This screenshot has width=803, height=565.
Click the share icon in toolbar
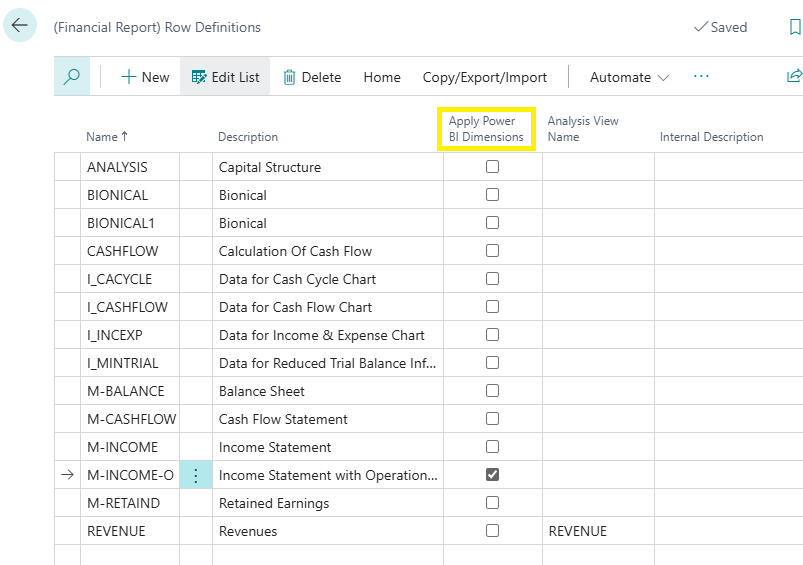[x=794, y=77]
